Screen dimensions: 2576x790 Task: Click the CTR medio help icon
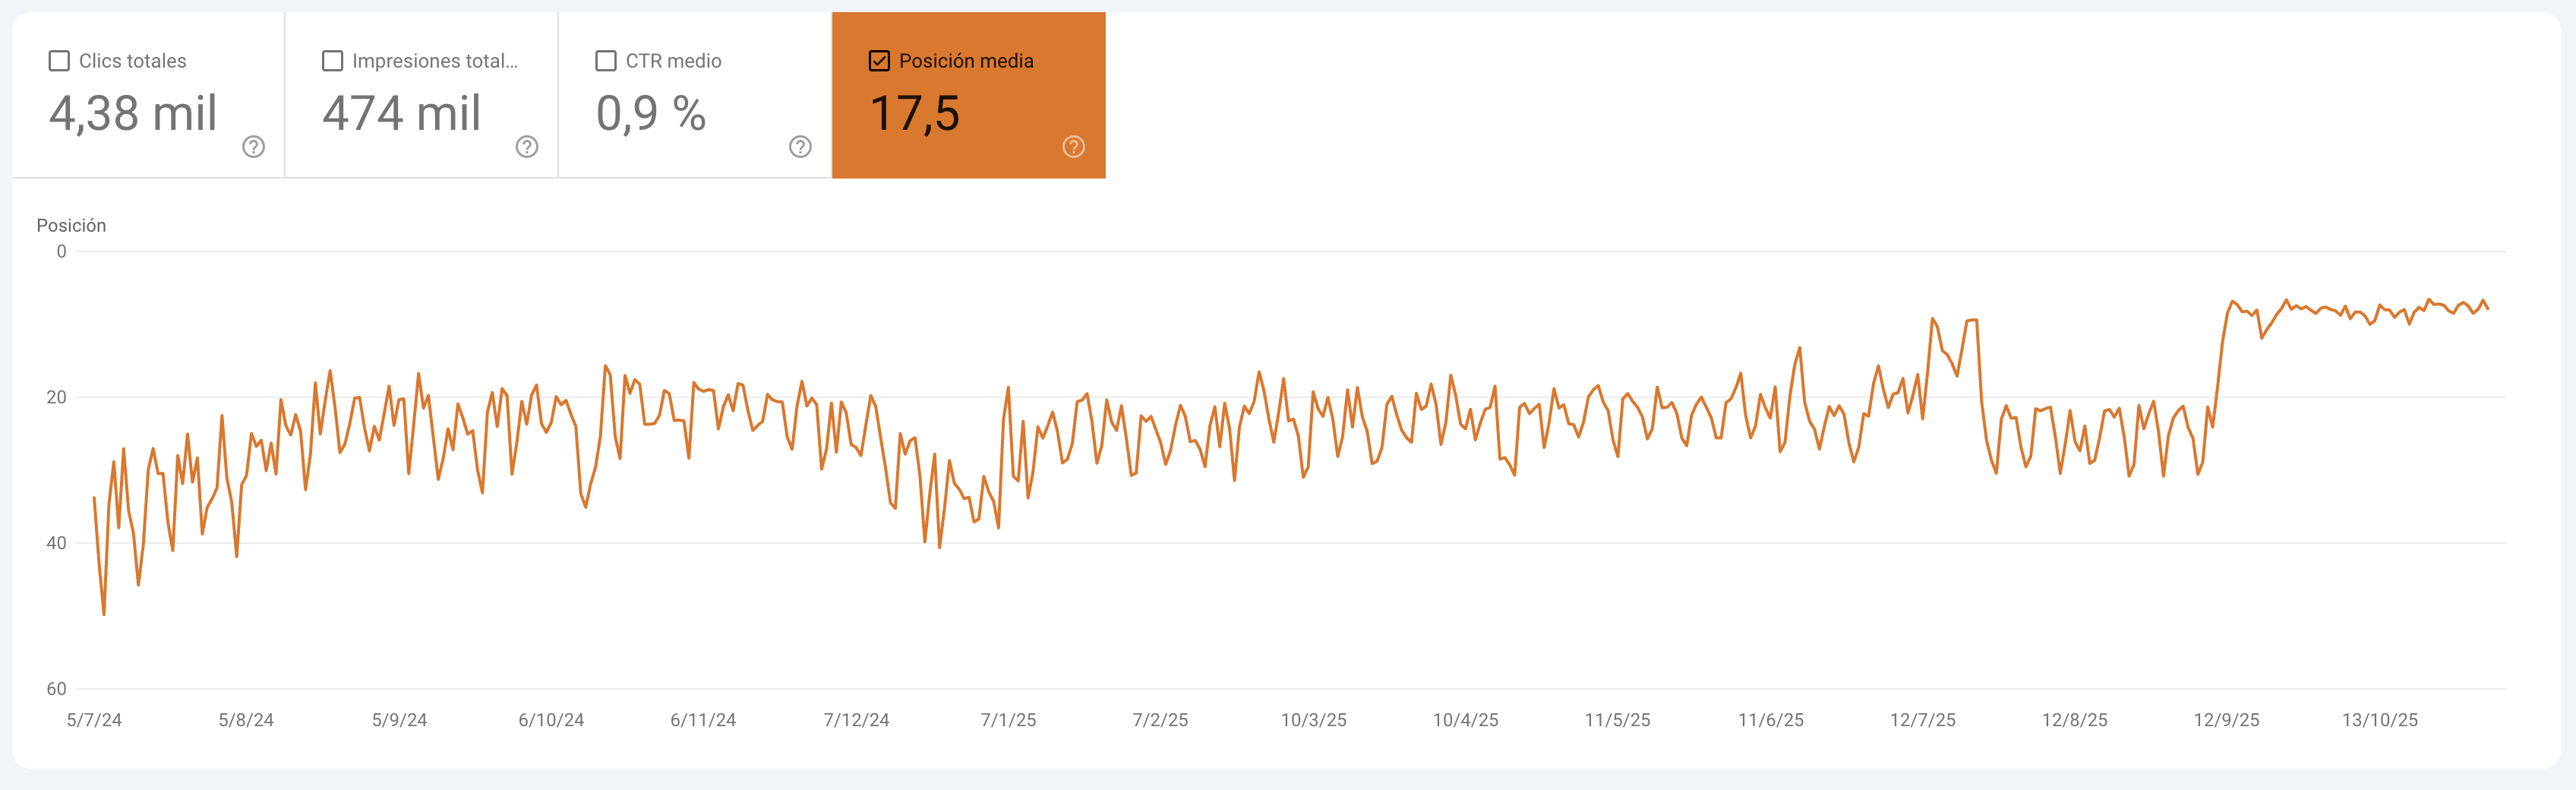[x=799, y=147]
